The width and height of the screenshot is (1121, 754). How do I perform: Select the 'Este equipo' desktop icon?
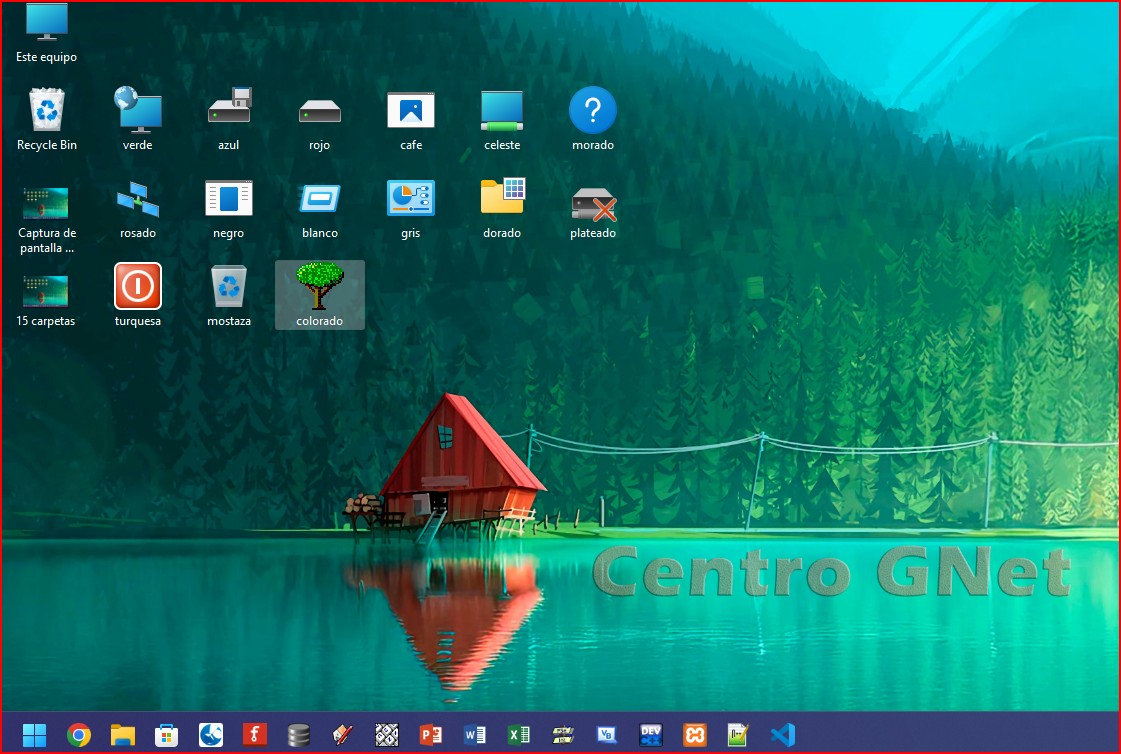(x=46, y=24)
